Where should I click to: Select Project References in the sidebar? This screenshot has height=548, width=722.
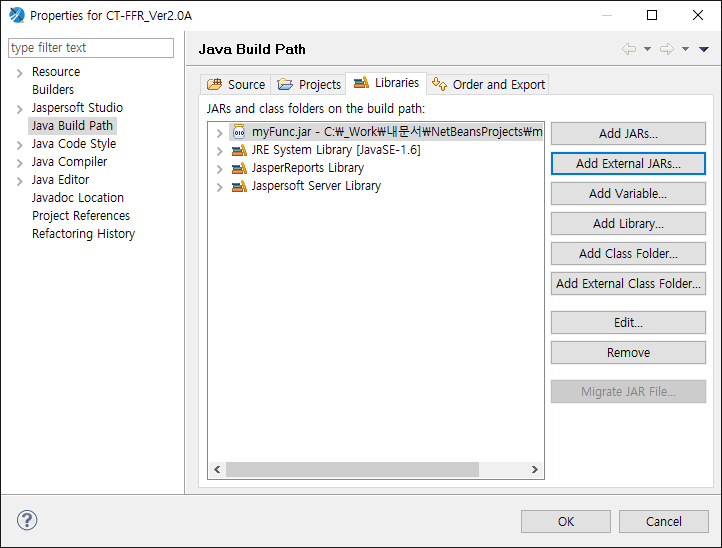click(x=81, y=216)
